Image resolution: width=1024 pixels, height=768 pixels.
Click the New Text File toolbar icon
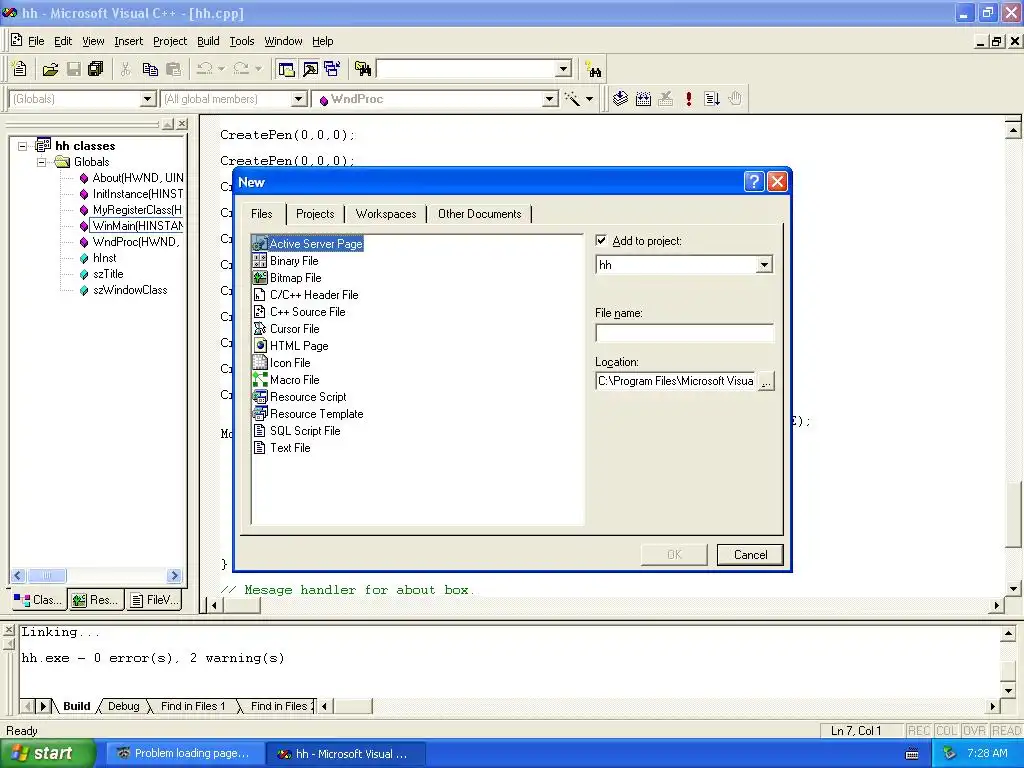(x=20, y=69)
